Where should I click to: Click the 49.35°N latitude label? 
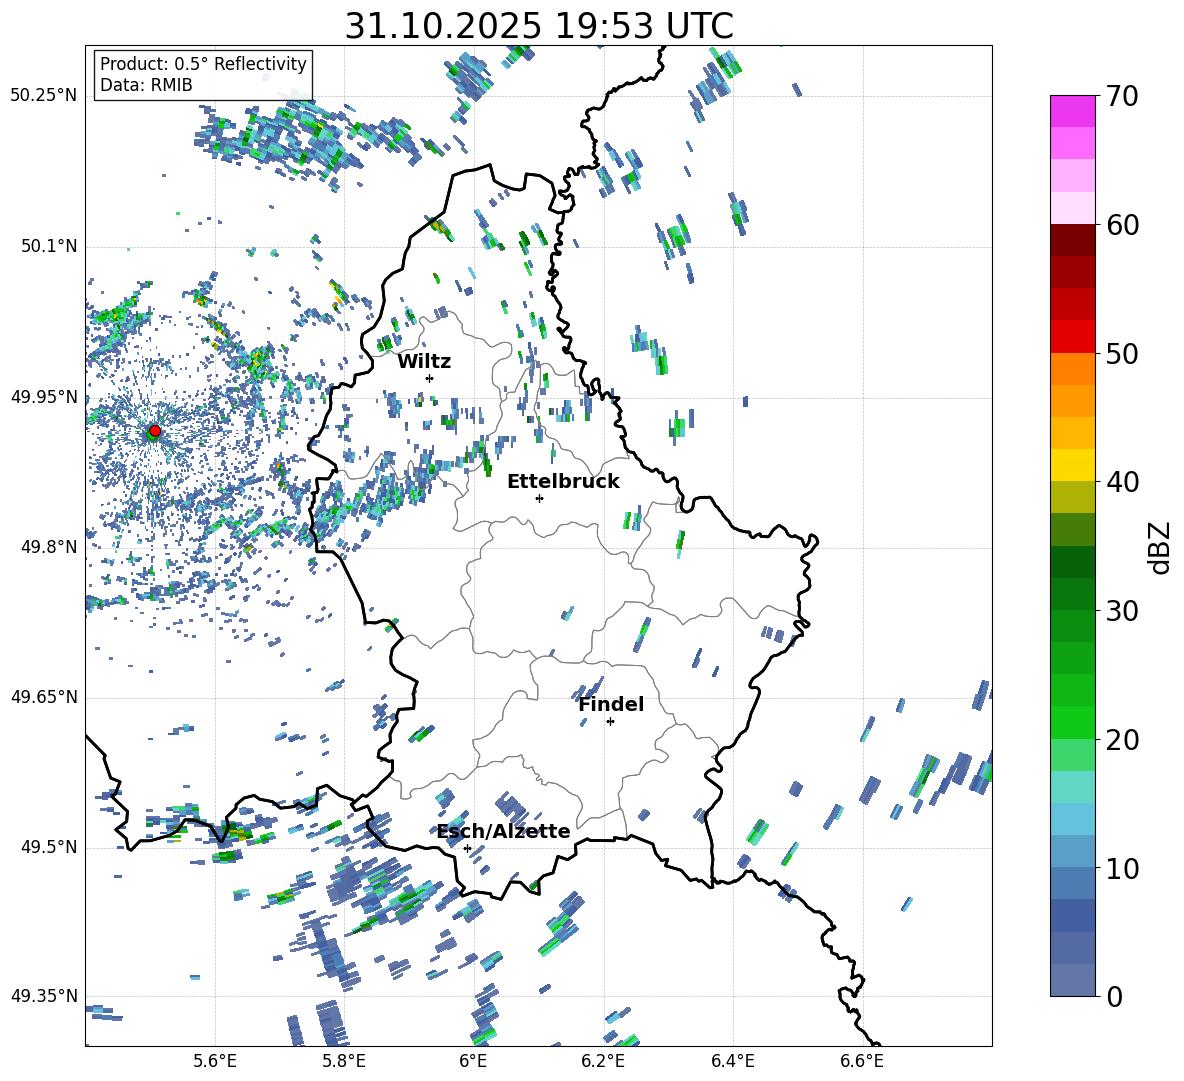pos(44,996)
